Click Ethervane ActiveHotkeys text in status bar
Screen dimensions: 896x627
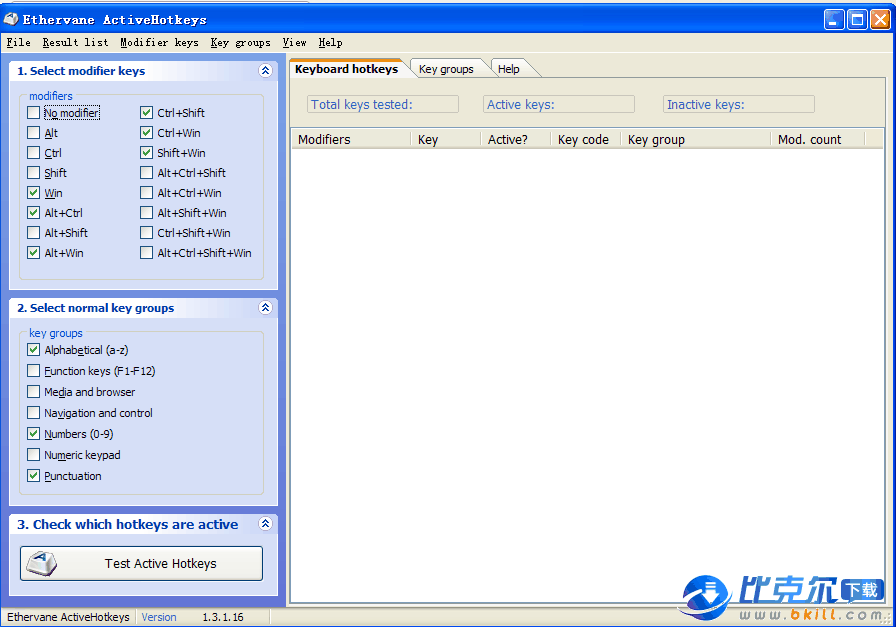coord(68,617)
